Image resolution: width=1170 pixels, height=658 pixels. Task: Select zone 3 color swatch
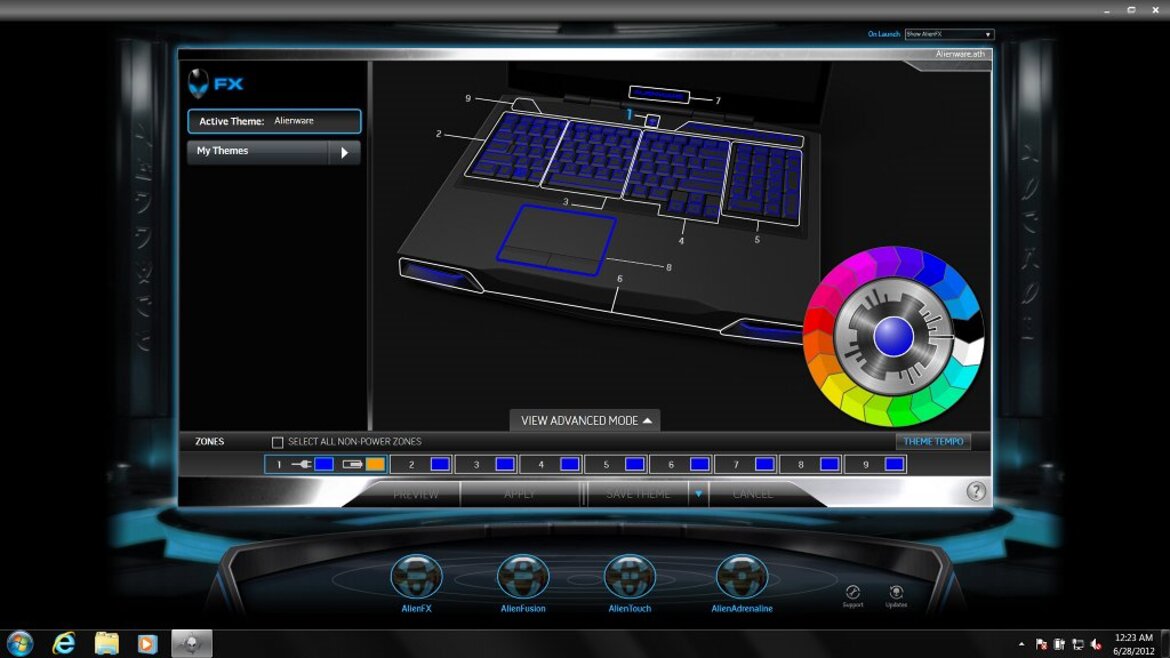pos(505,464)
